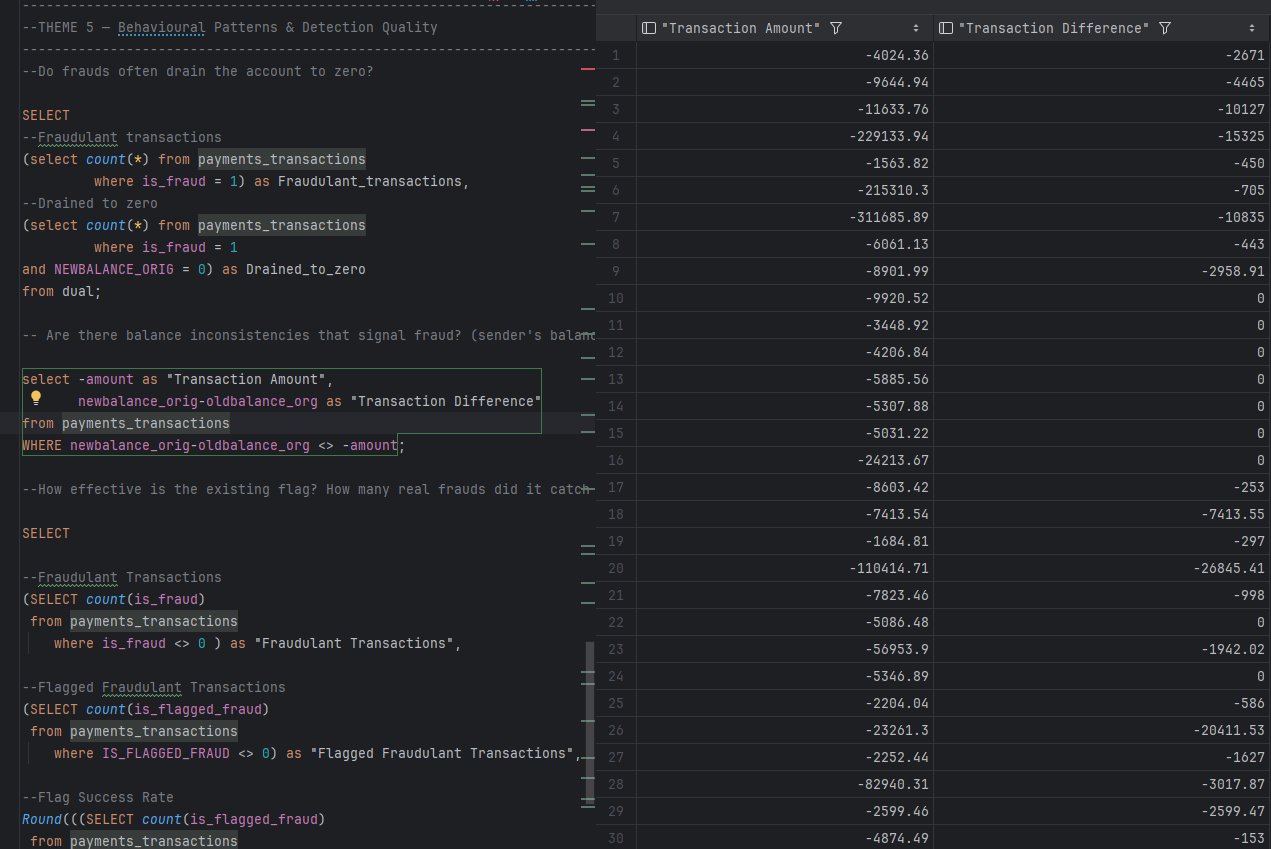Click the -9644.94 amount cell
1271x849 pixels.
click(784, 83)
